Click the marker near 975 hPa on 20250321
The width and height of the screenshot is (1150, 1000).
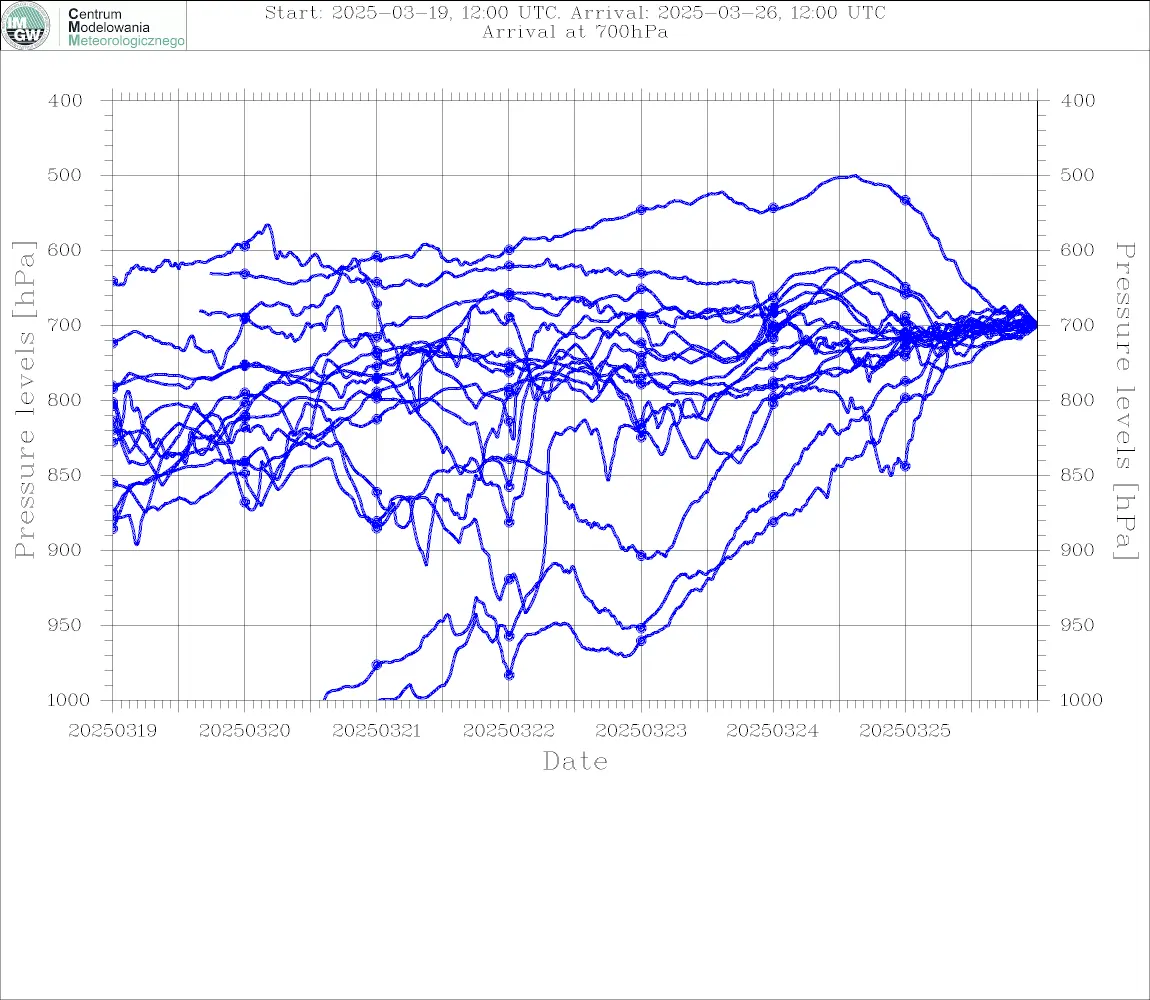pyautogui.click(x=377, y=665)
